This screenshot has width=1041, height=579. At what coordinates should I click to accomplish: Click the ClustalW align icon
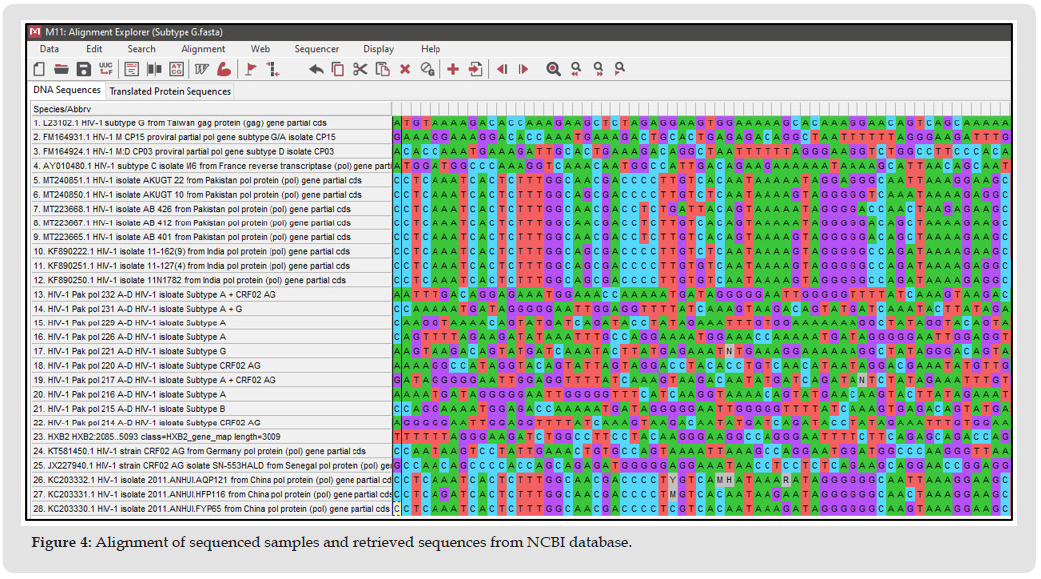coord(202,69)
